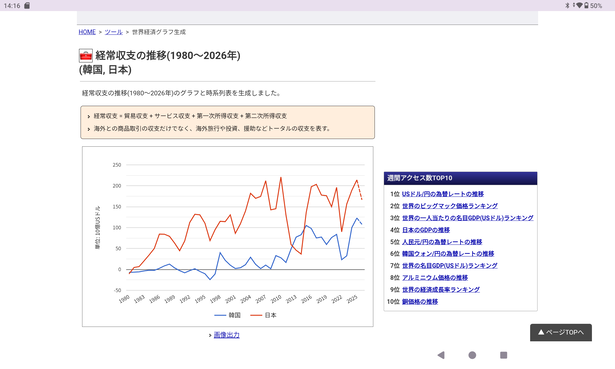This screenshot has width=615, height=369.
Task: Click the 経常収支の推移(1980〜2026年) heading
Action: pos(168,56)
